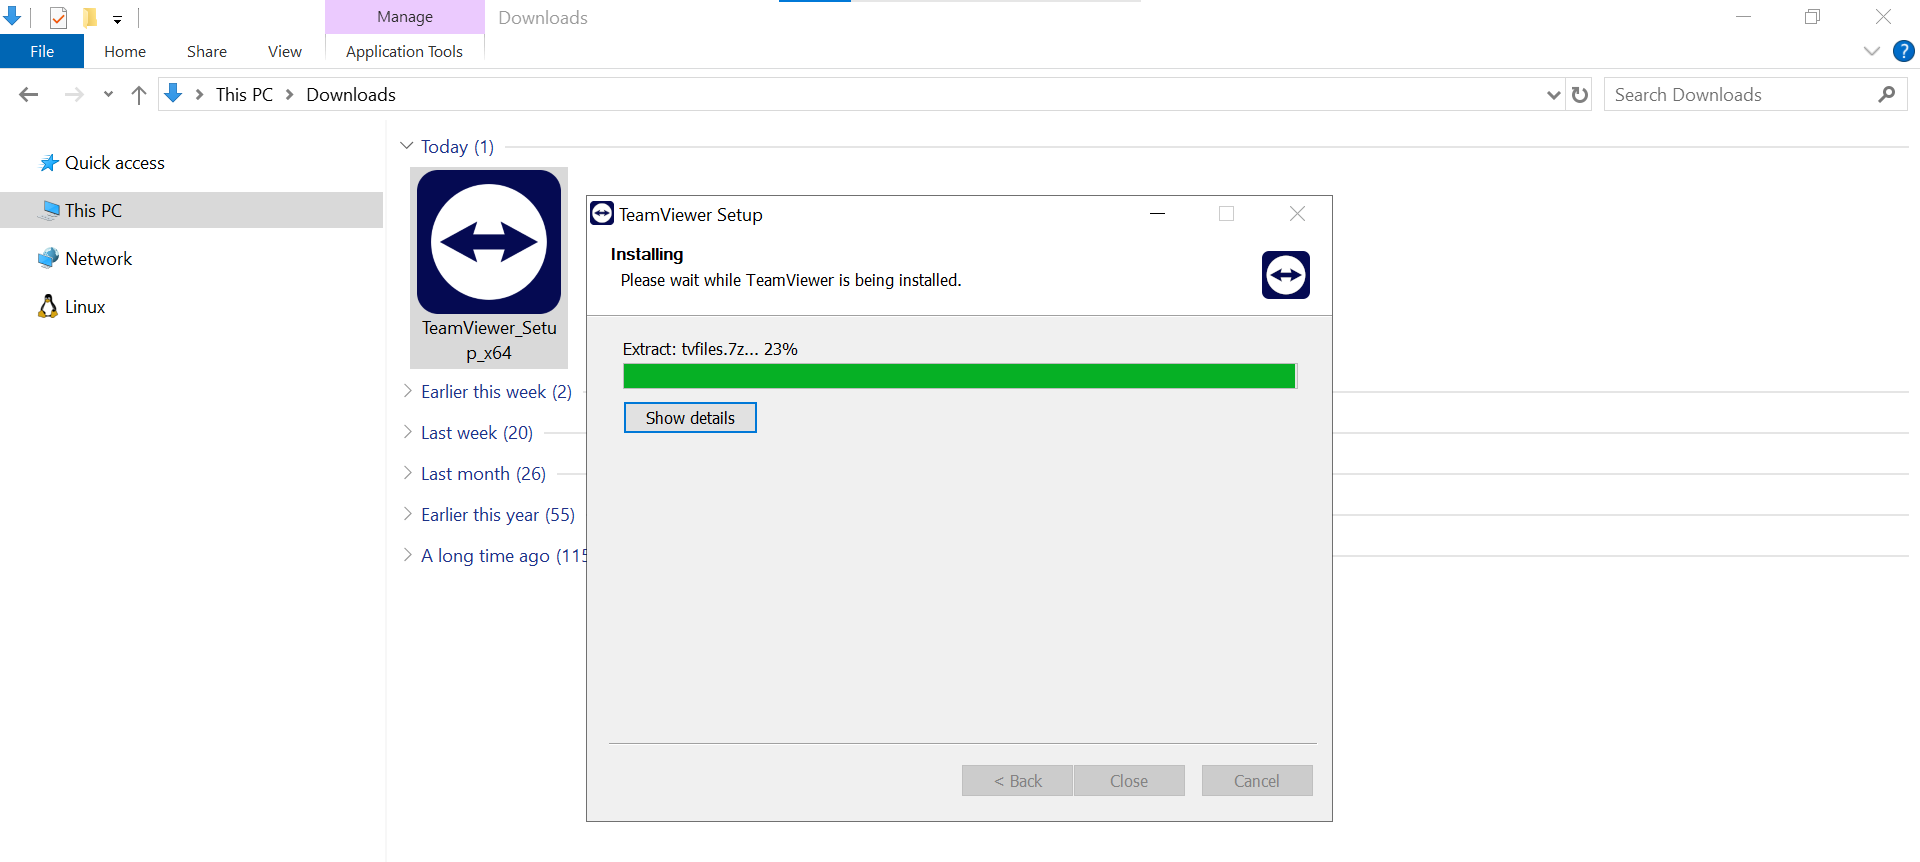This screenshot has width=1920, height=862.
Task: Click the Back navigation arrow
Action: (x=29, y=95)
